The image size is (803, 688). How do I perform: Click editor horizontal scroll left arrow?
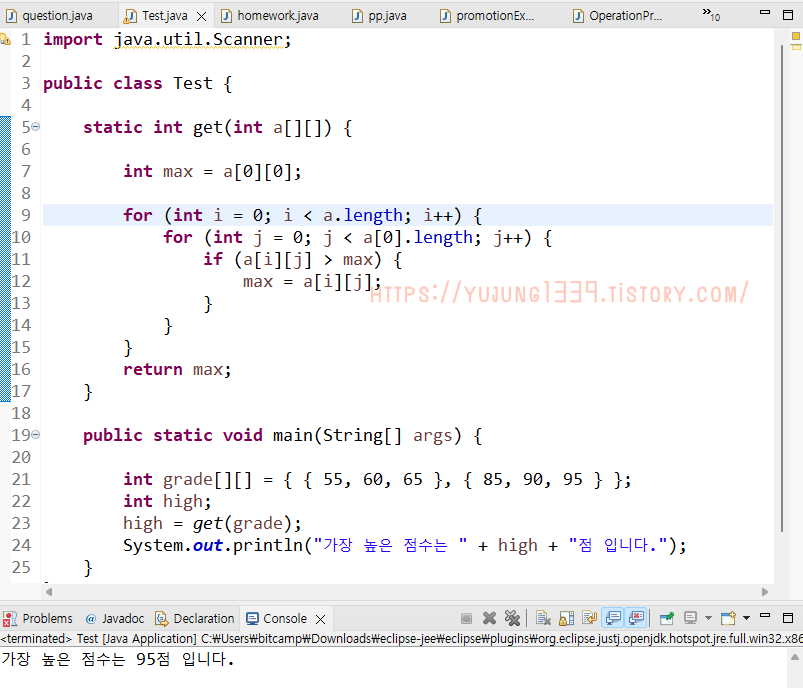click(49, 592)
